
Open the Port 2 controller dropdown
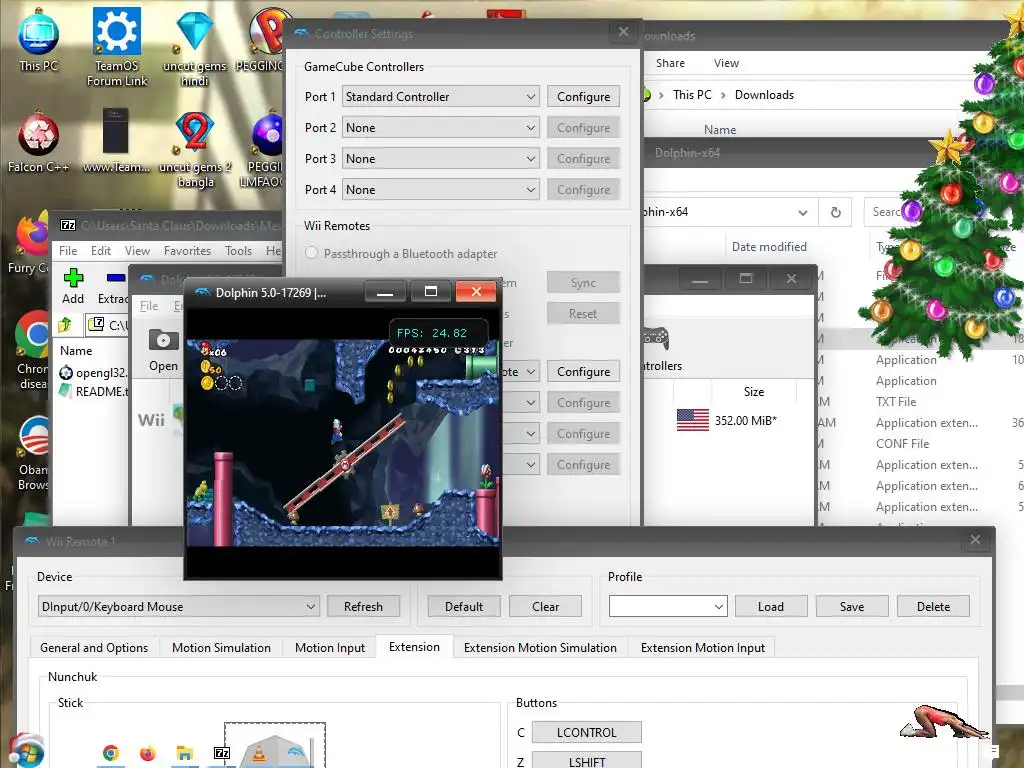(441, 128)
